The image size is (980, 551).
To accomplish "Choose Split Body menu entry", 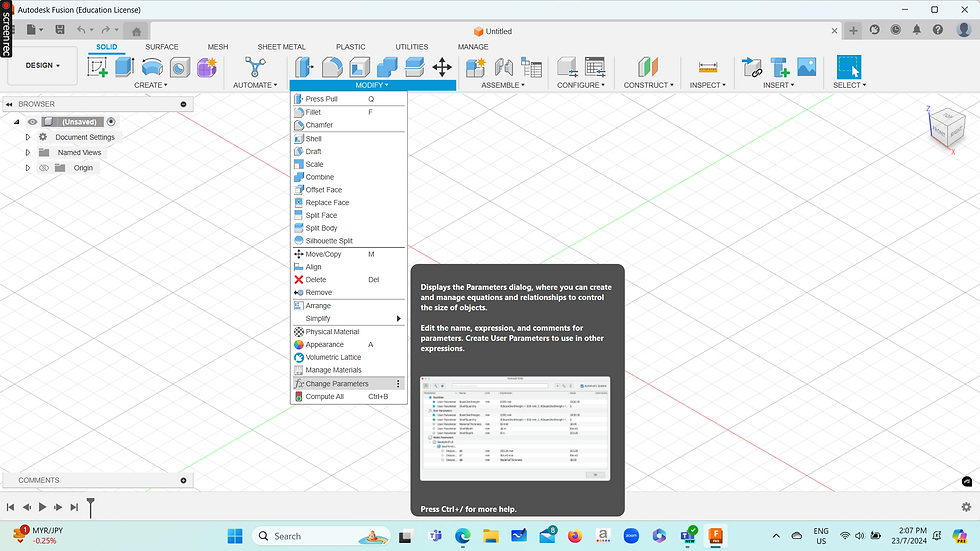I will tap(349, 228).
